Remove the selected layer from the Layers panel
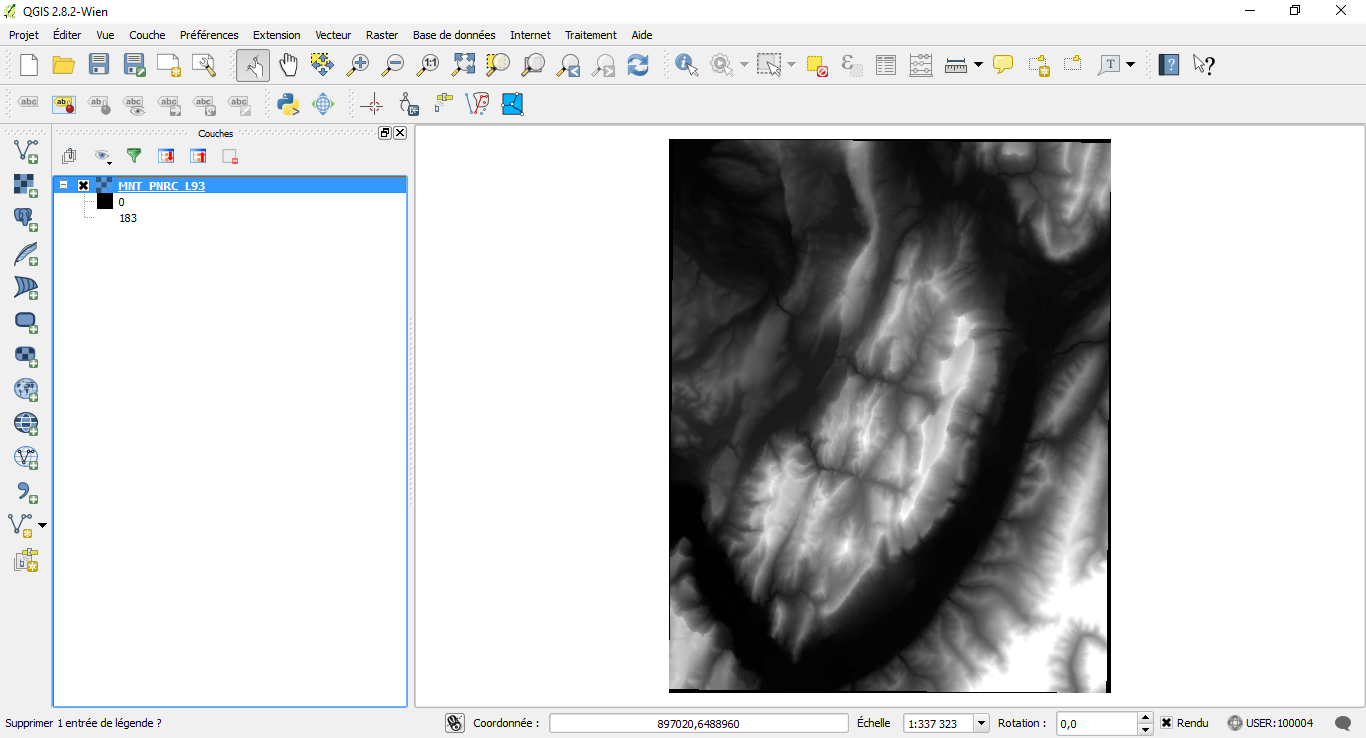 coord(229,156)
